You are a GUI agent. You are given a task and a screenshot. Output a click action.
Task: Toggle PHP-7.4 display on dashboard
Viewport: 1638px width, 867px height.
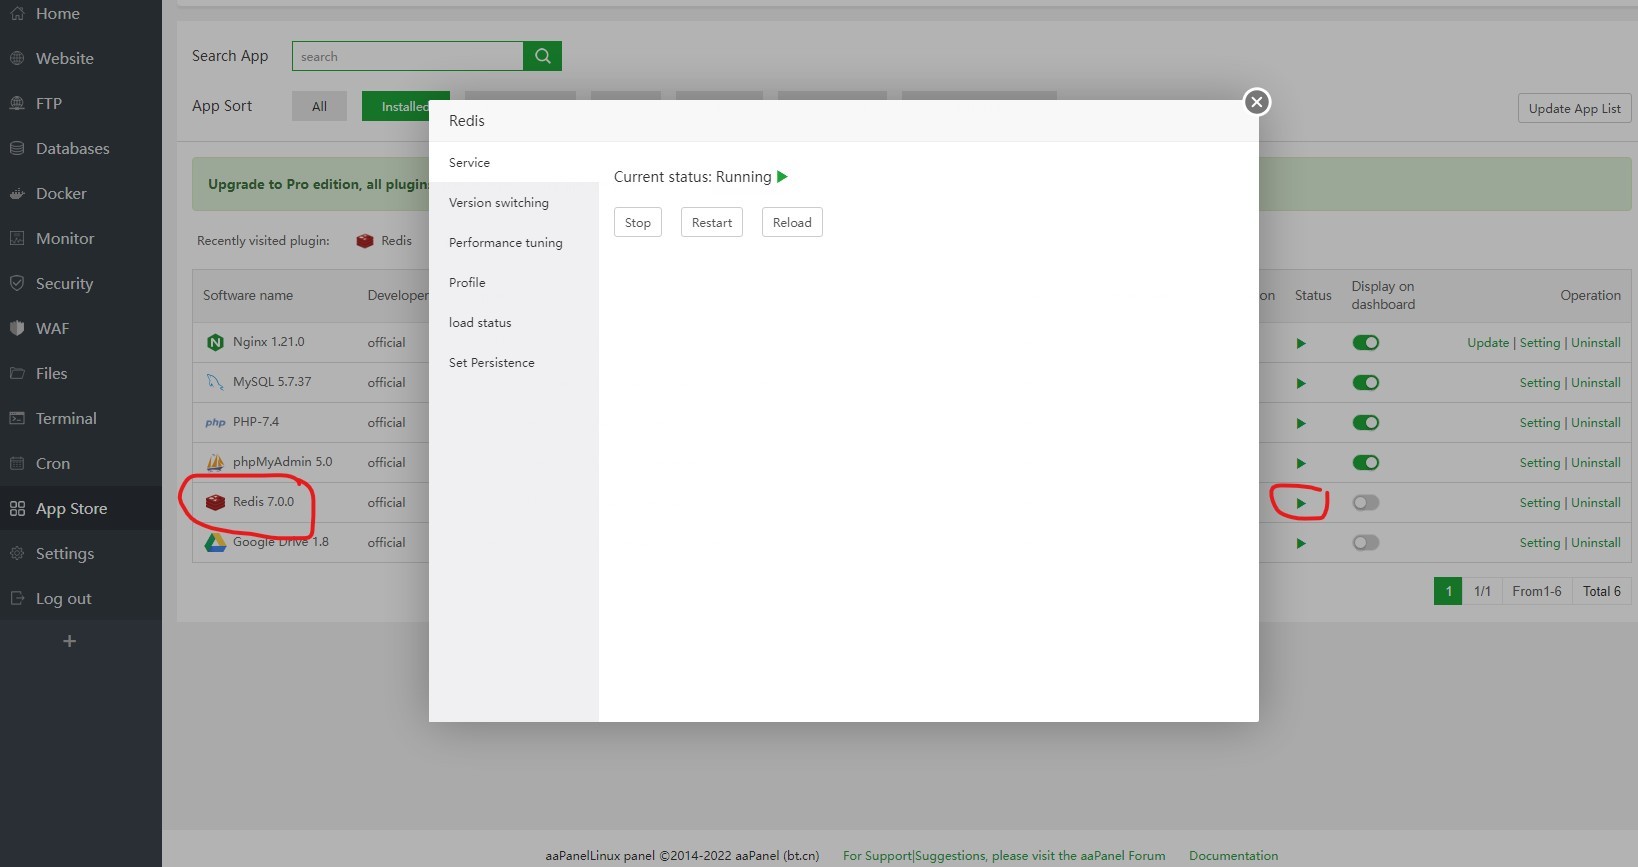pos(1365,423)
